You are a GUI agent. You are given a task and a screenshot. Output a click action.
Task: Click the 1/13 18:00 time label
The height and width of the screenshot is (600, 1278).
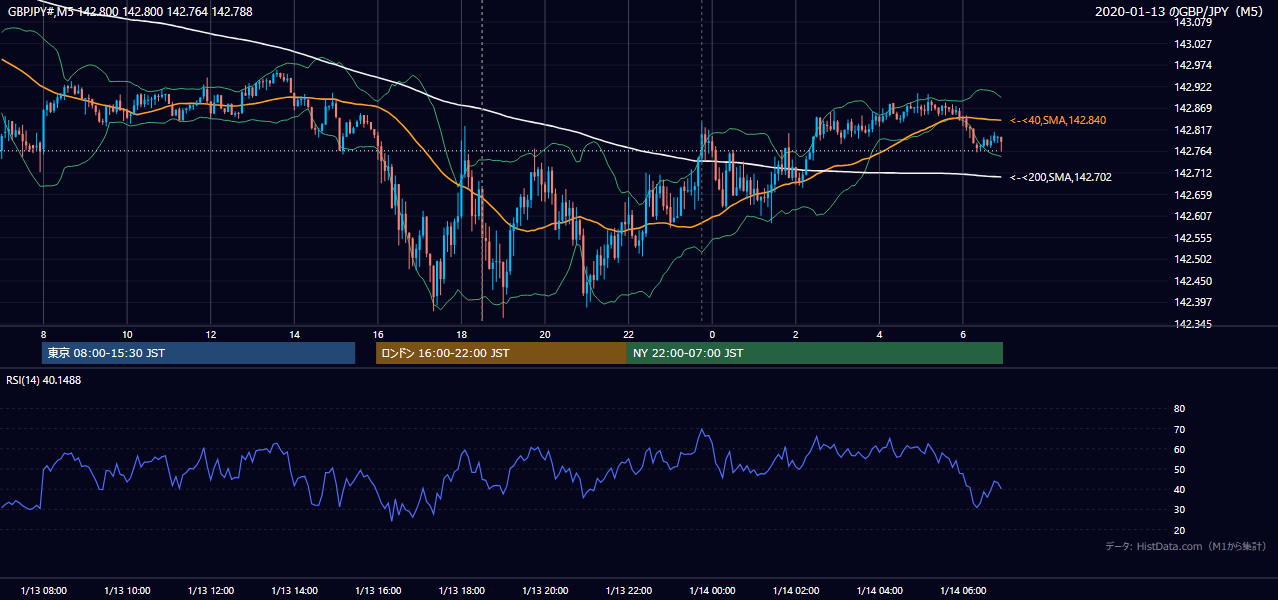[x=461, y=590]
